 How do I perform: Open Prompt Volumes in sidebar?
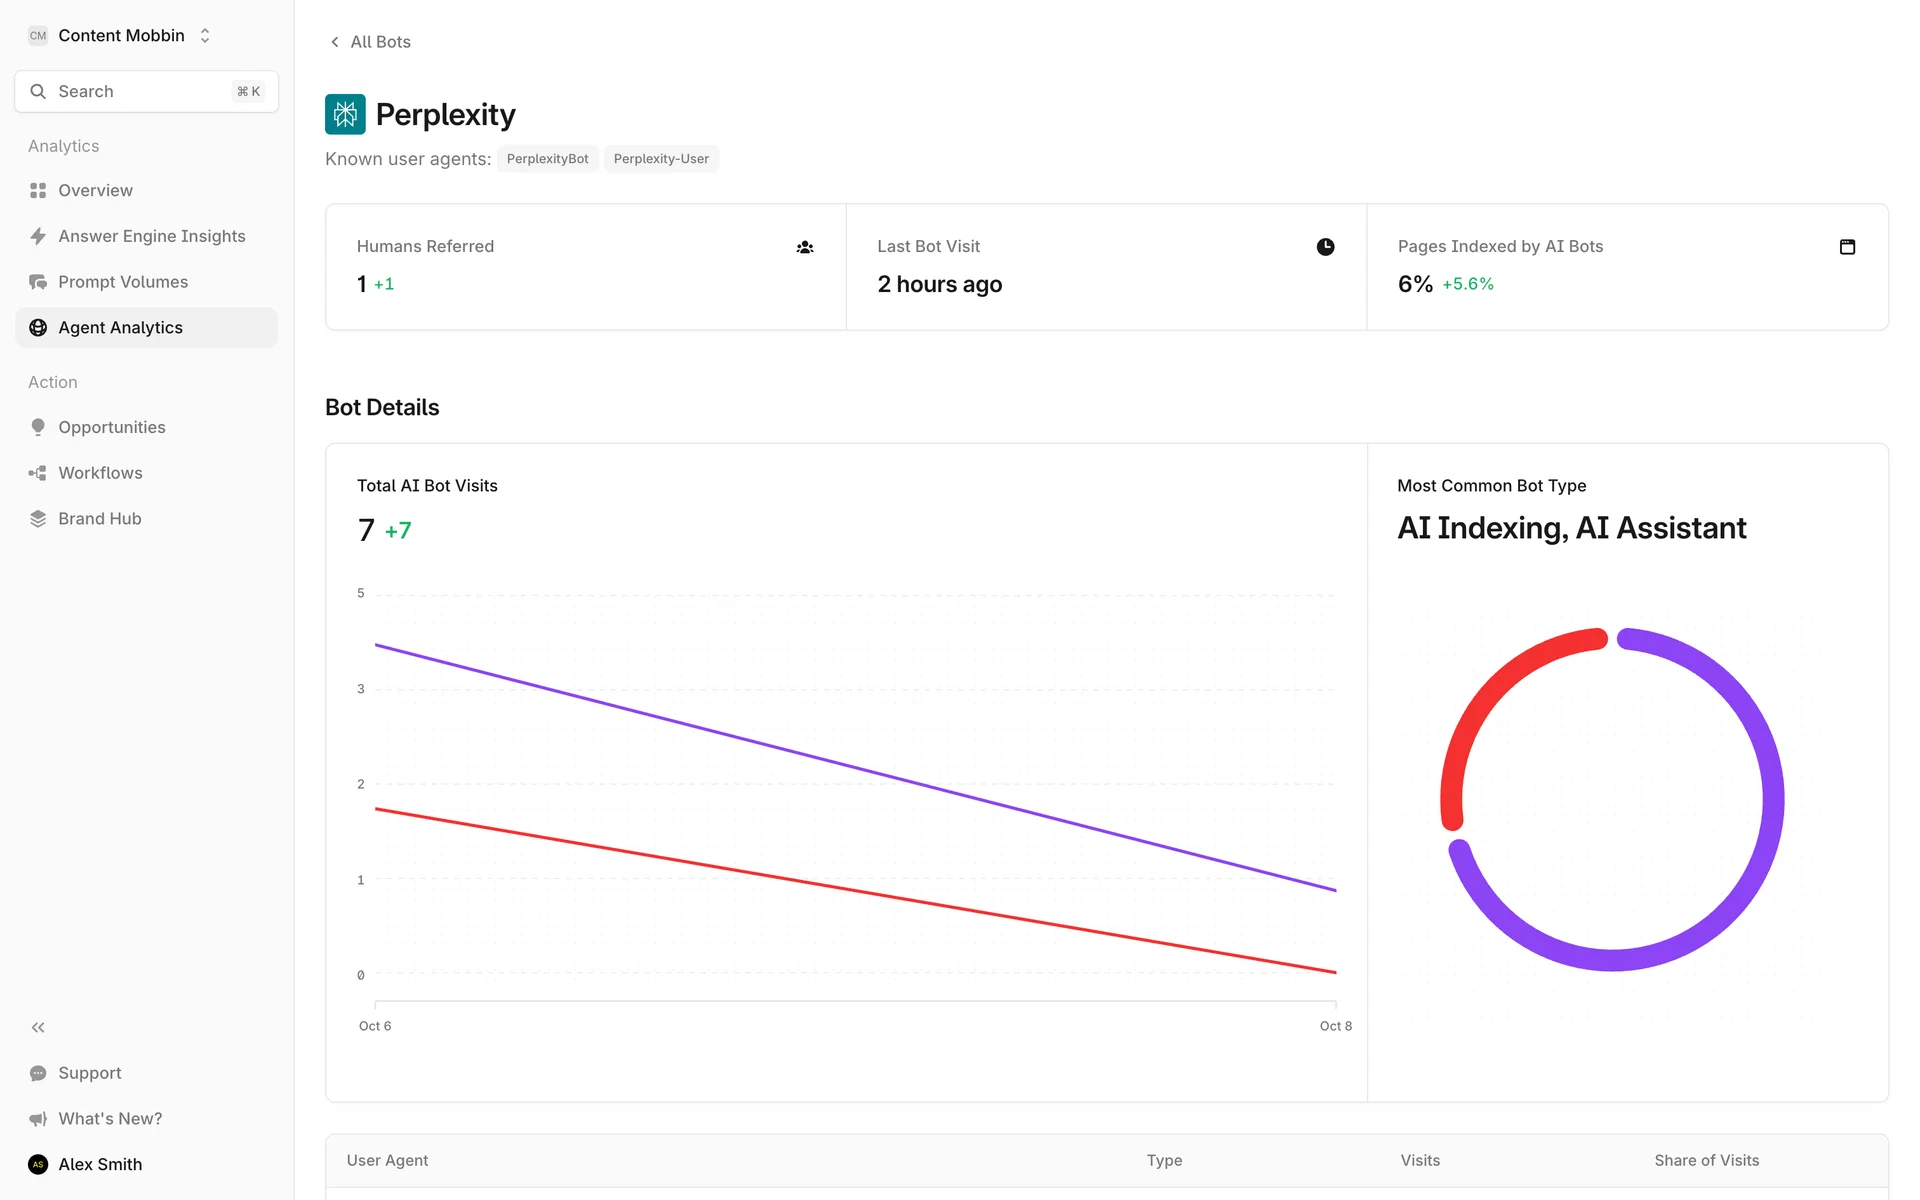(122, 282)
